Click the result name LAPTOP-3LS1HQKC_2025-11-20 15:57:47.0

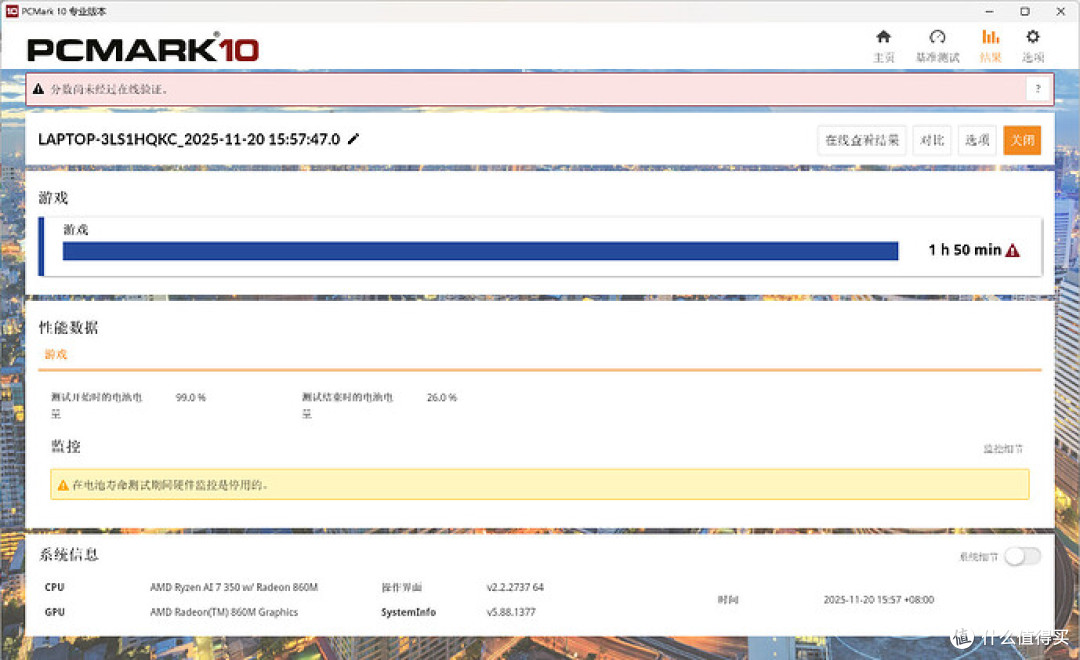pyautogui.click(x=189, y=139)
